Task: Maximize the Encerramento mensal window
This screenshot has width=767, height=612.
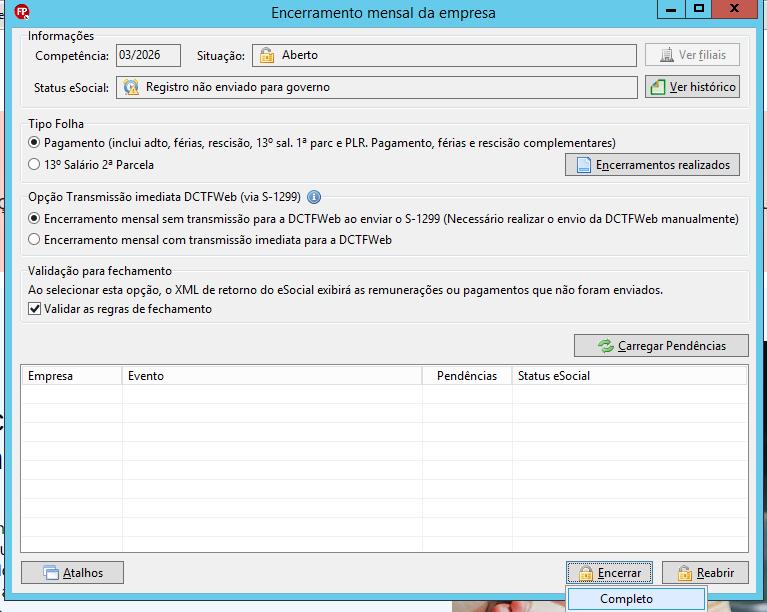Action: [699, 9]
